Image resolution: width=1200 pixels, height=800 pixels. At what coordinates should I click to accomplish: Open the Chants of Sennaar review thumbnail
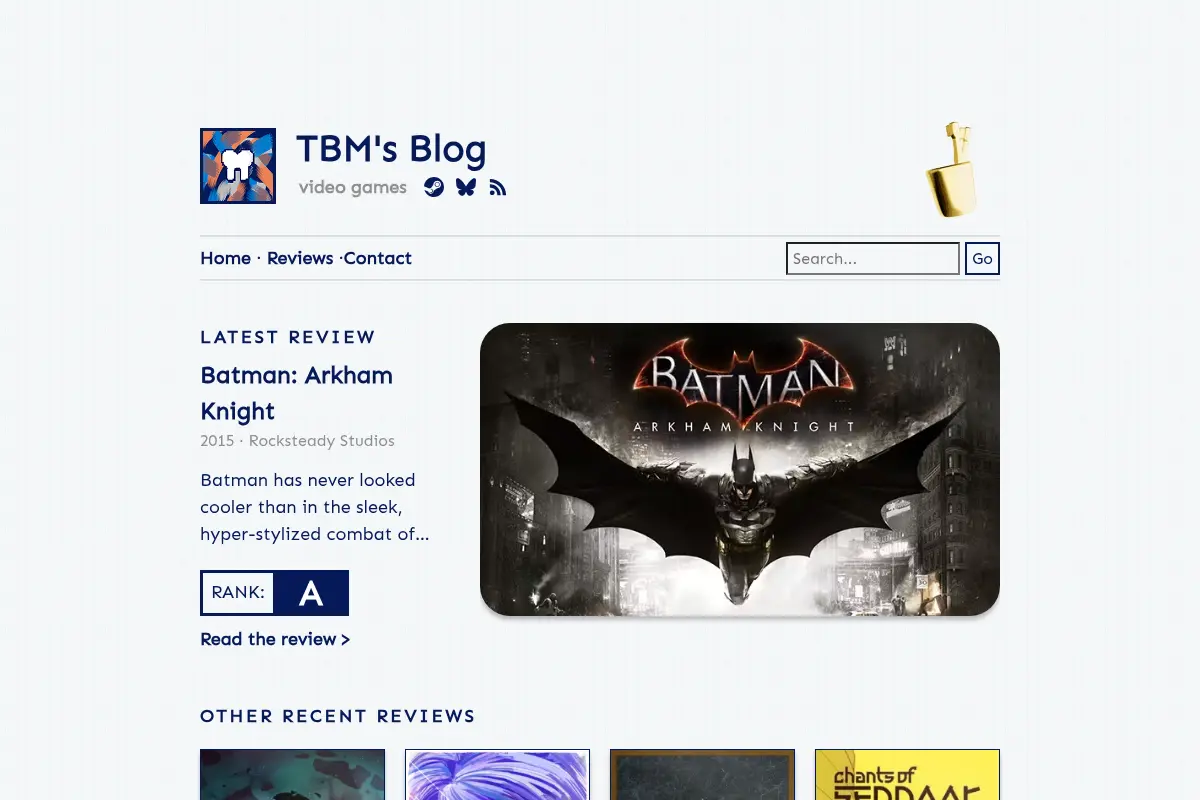[x=907, y=775]
